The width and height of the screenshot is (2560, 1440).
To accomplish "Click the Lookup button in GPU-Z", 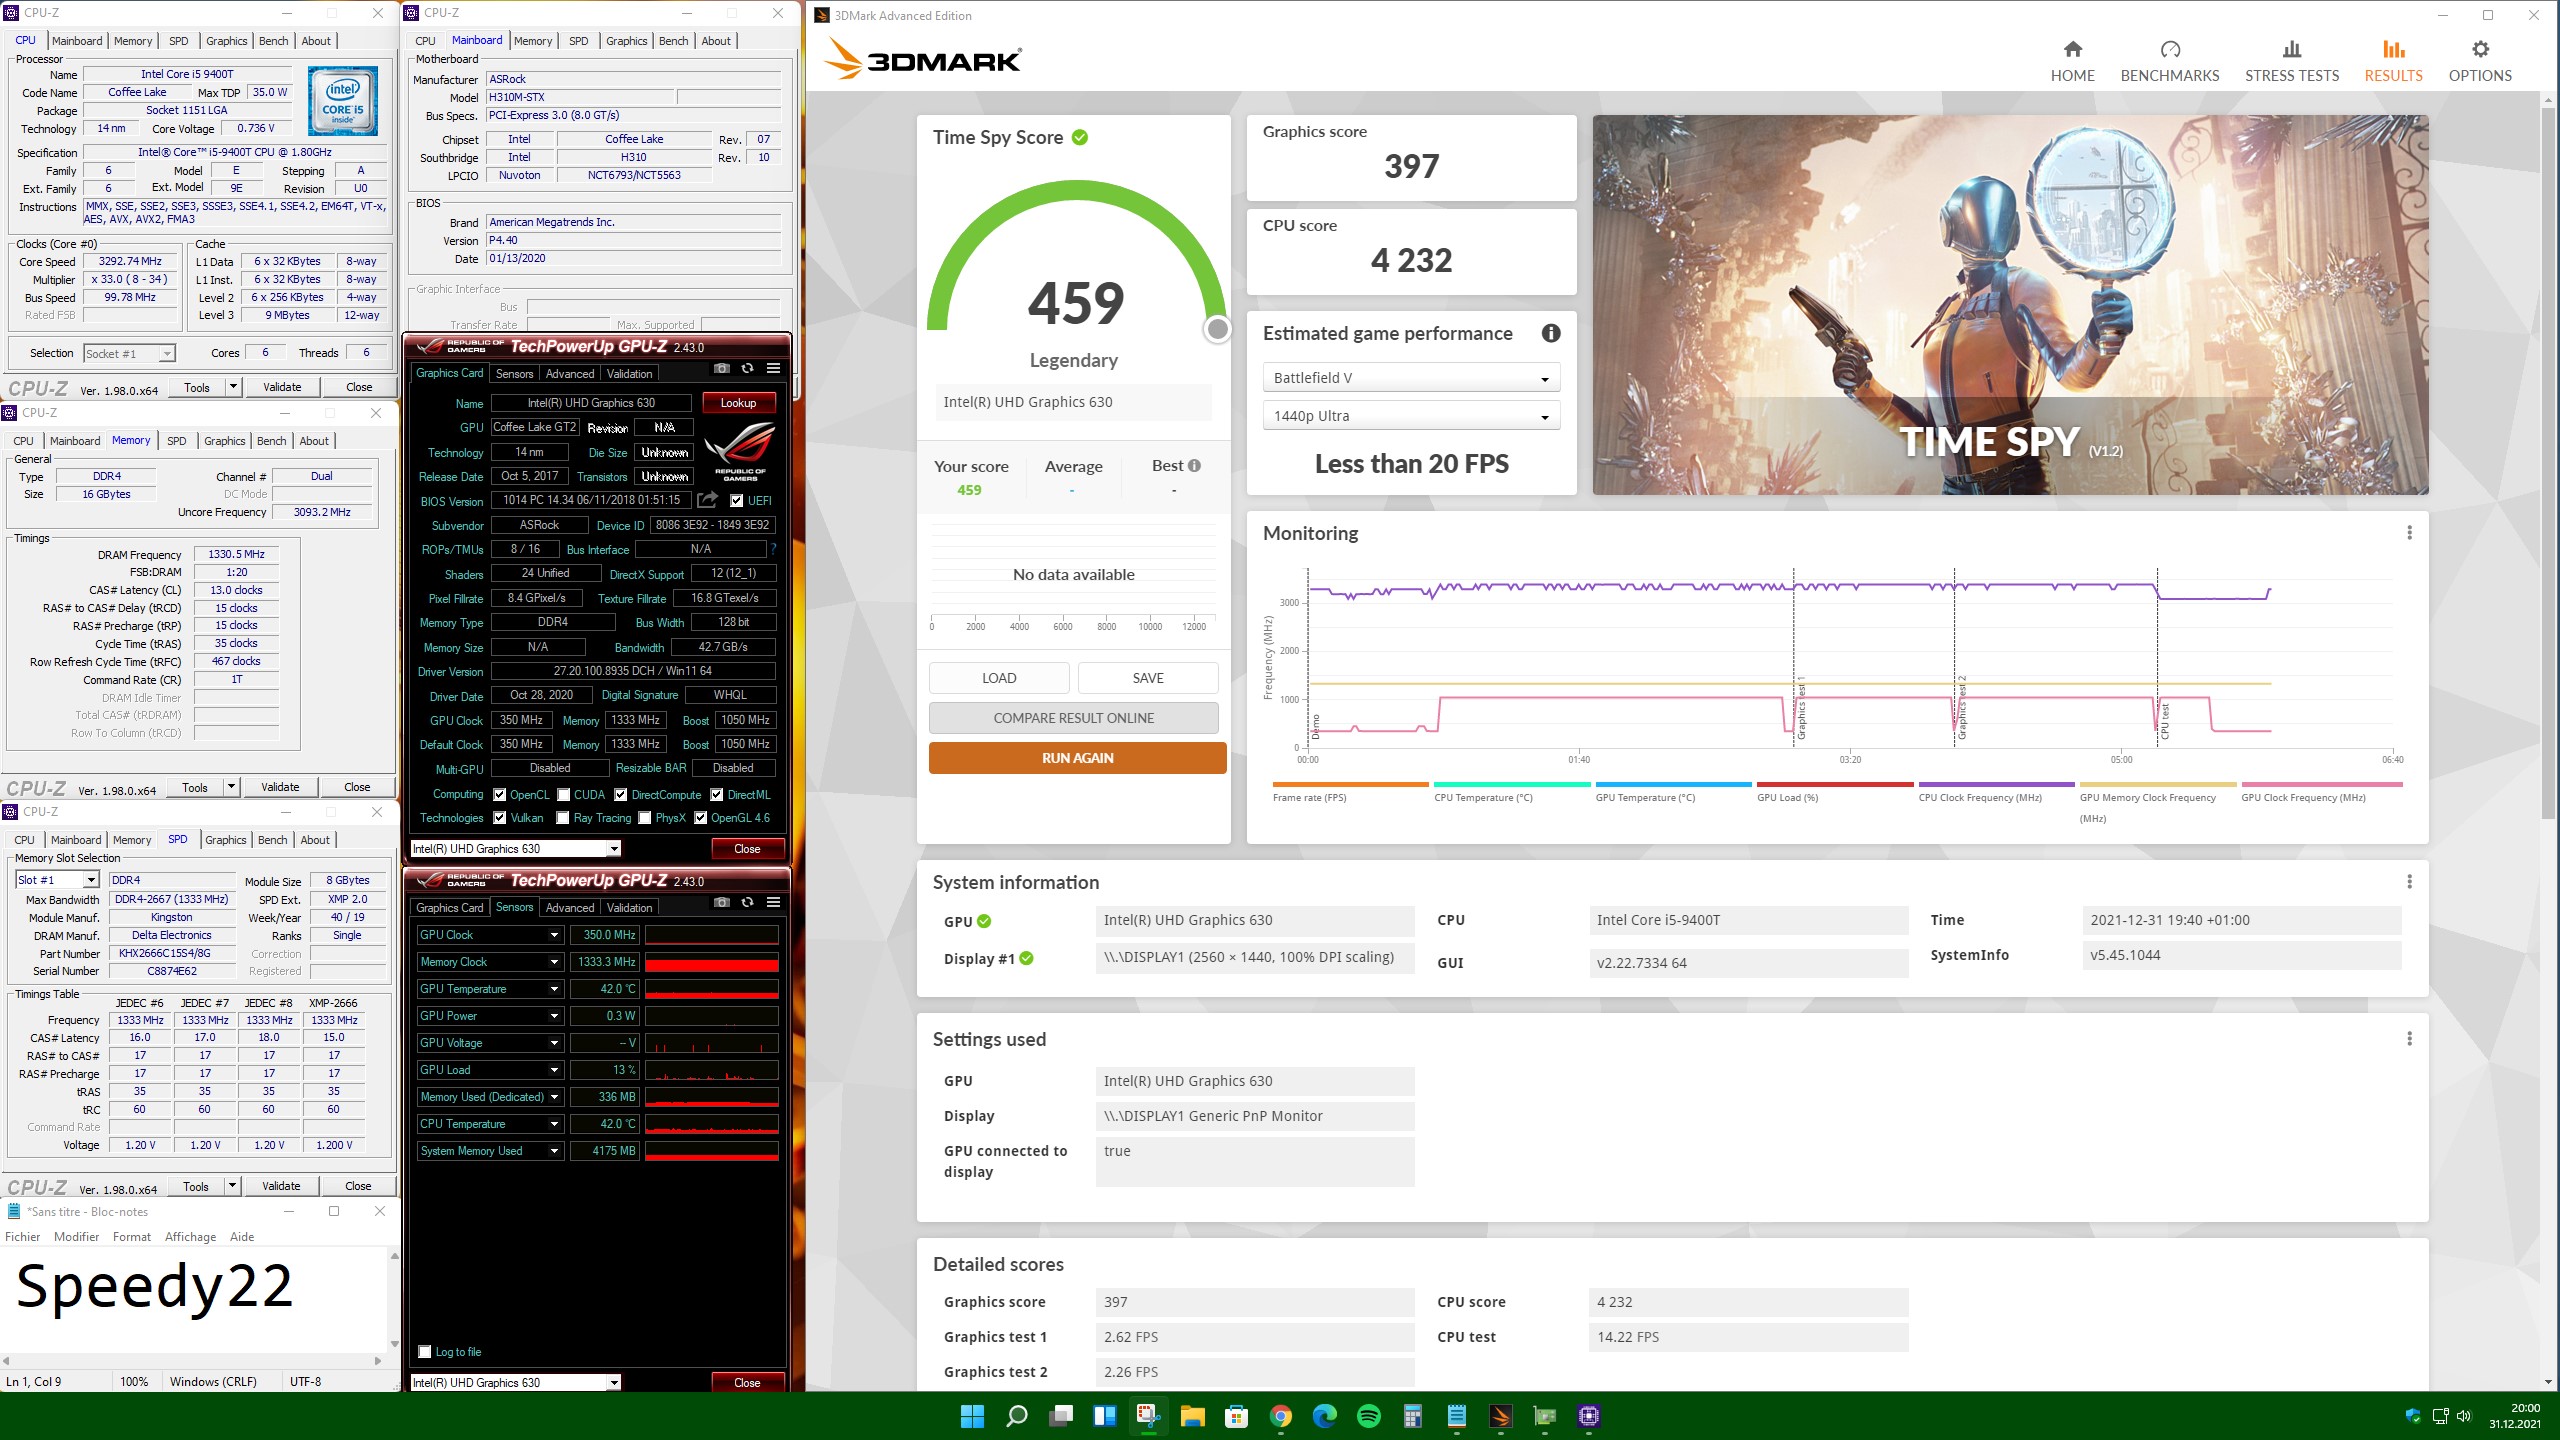I will pyautogui.click(x=738, y=403).
